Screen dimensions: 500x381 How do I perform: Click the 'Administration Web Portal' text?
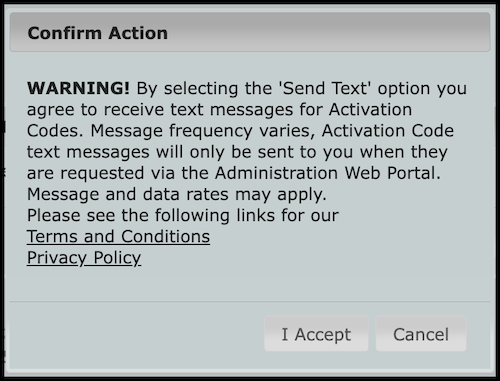328,173
